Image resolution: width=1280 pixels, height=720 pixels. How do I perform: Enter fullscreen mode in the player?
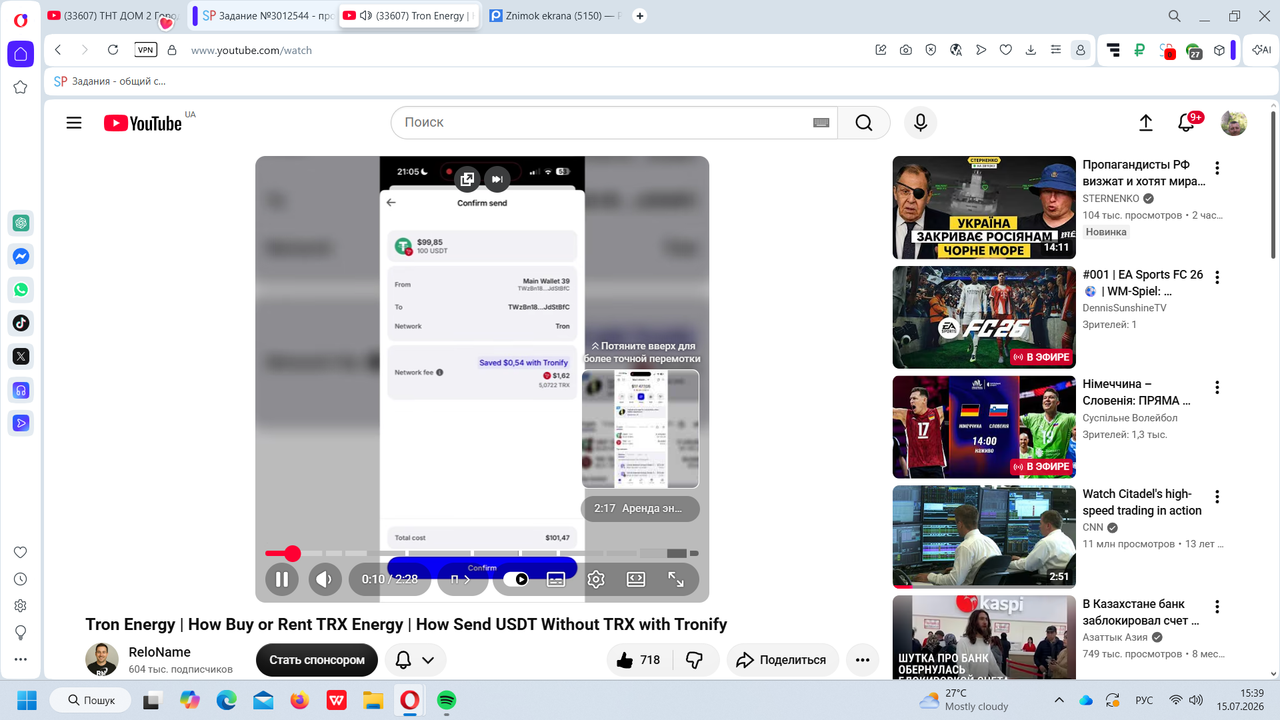pos(676,579)
